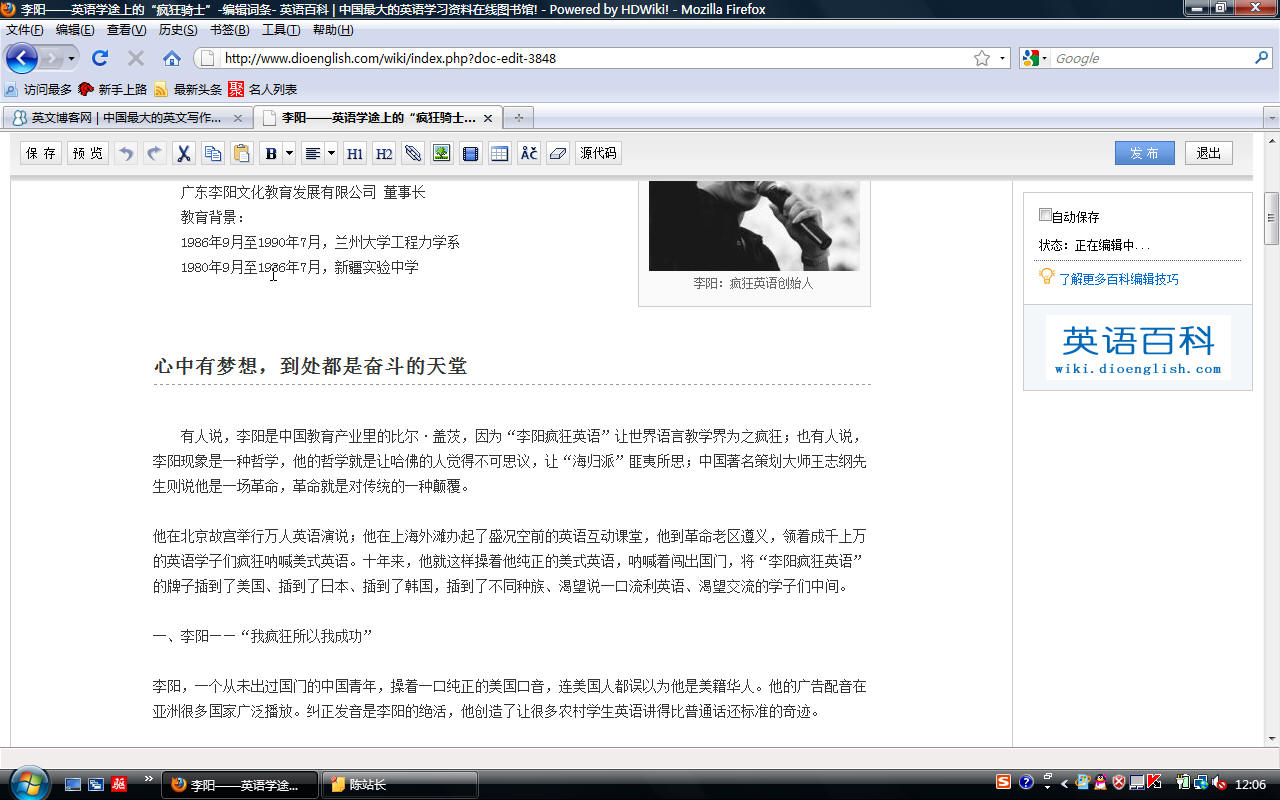
Task: Insert an image with picture icon
Action: coord(441,153)
